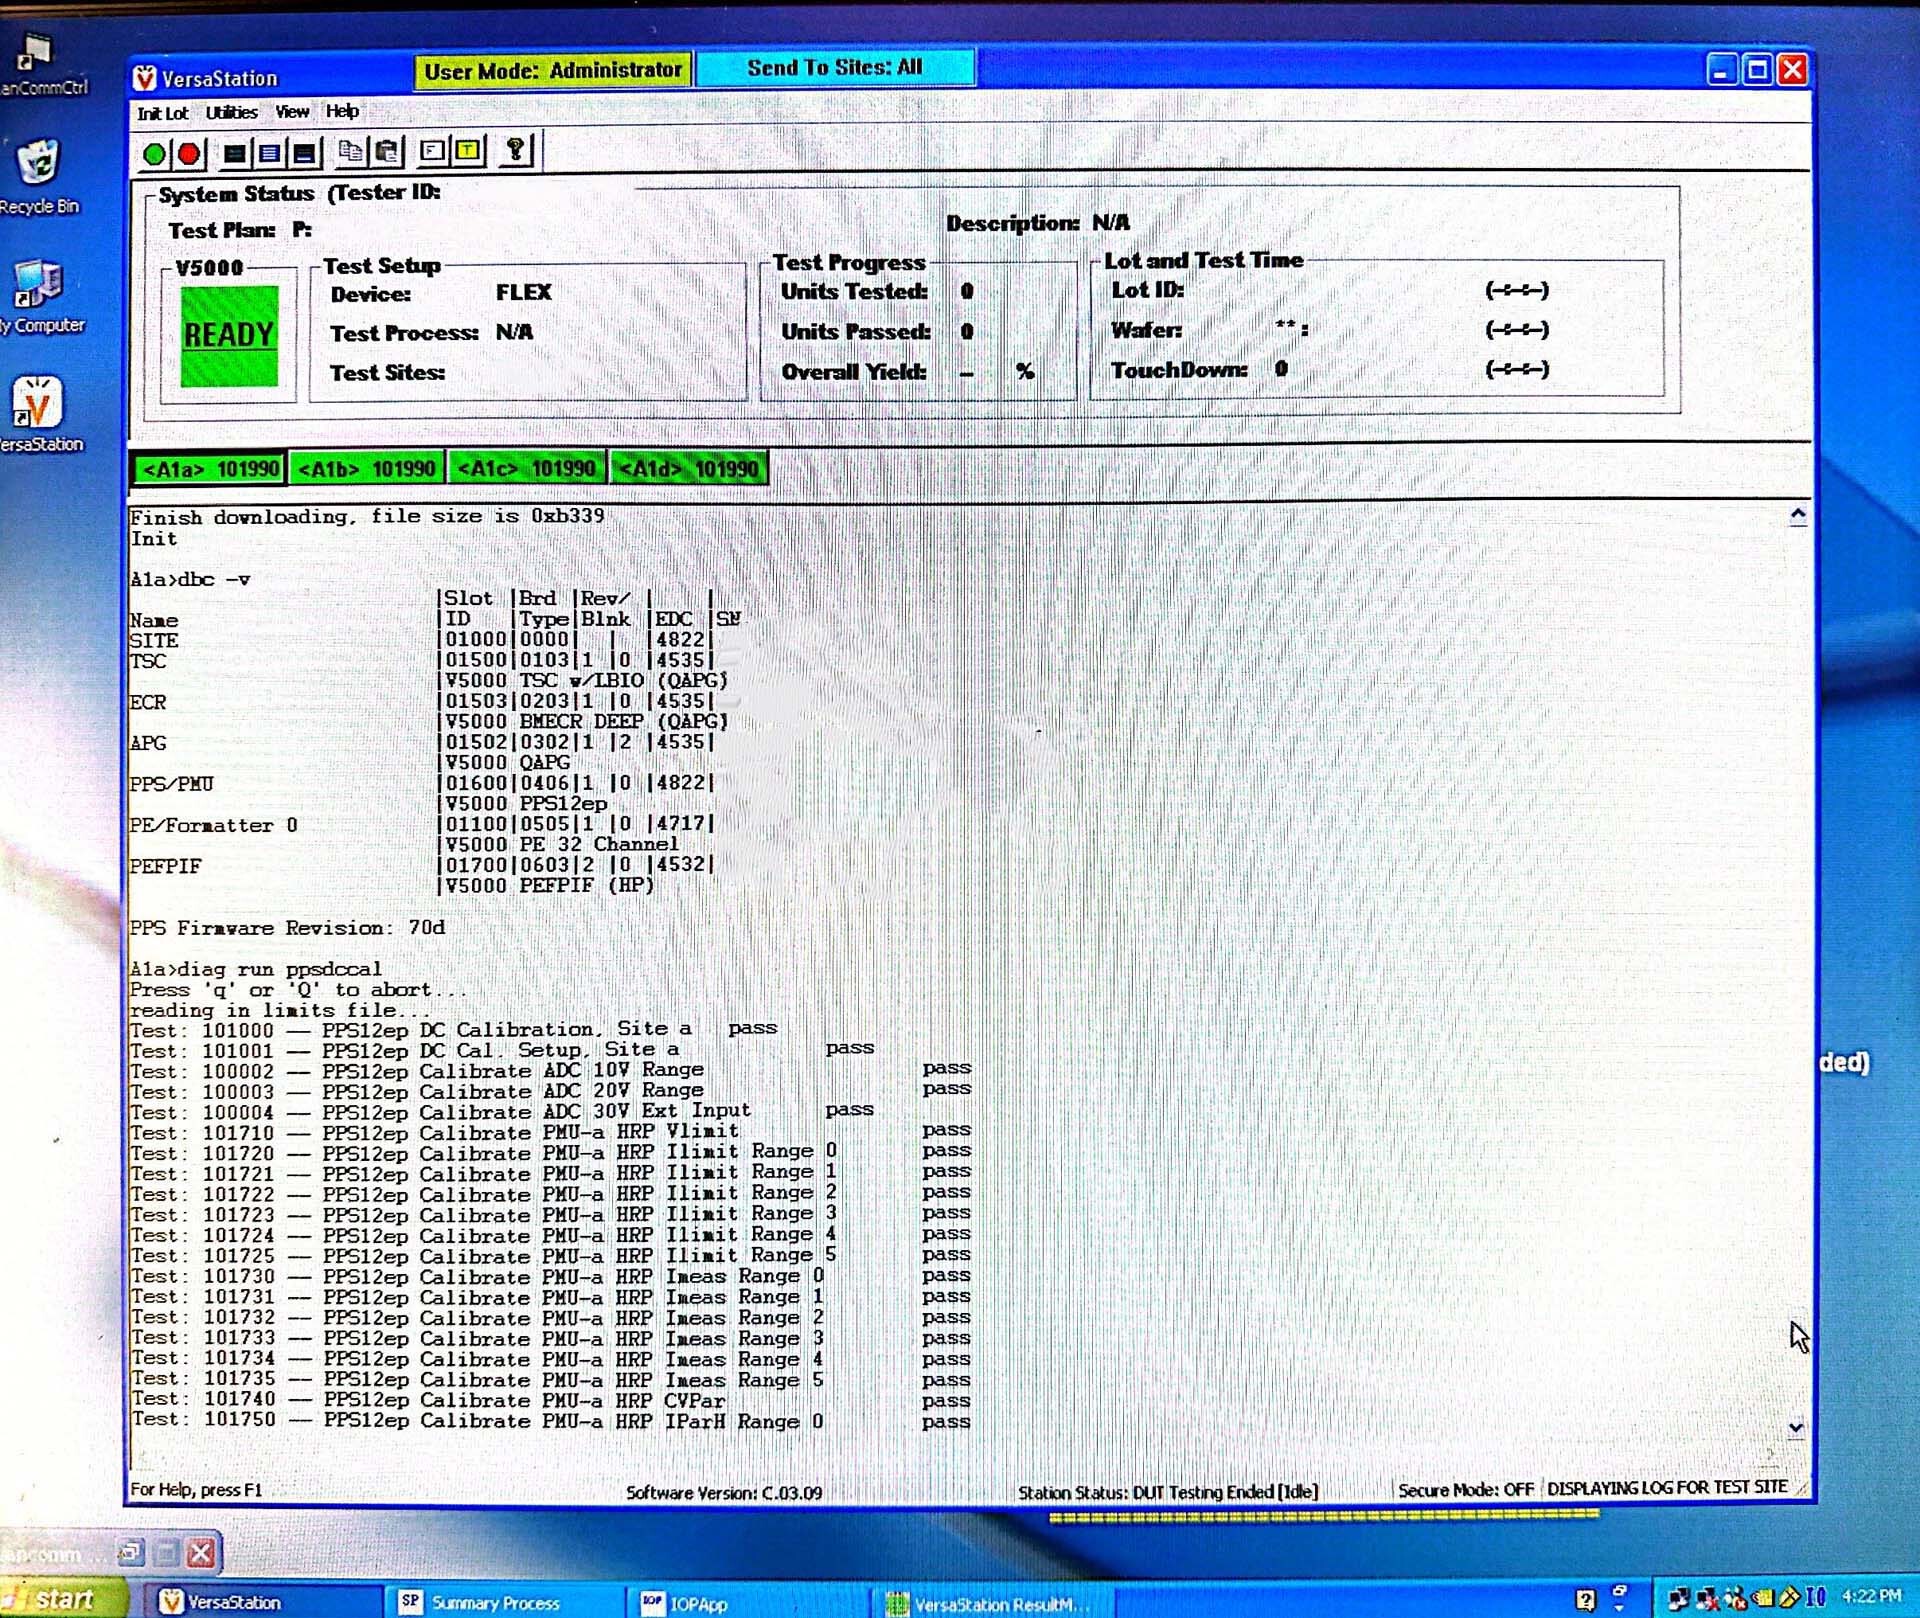Click the help question icon in system tray

1585,1599
